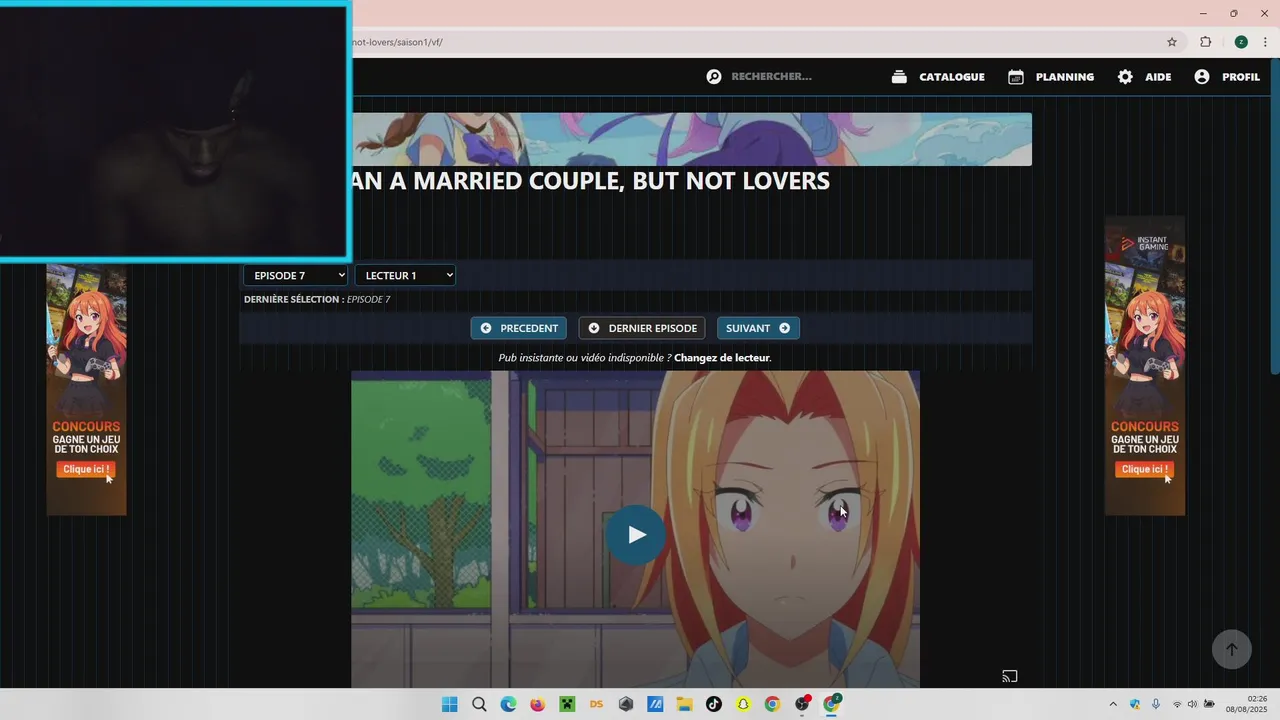Image resolution: width=1280 pixels, height=720 pixels.
Task: Open the volume tray icon
Action: pyautogui.click(x=1192, y=704)
